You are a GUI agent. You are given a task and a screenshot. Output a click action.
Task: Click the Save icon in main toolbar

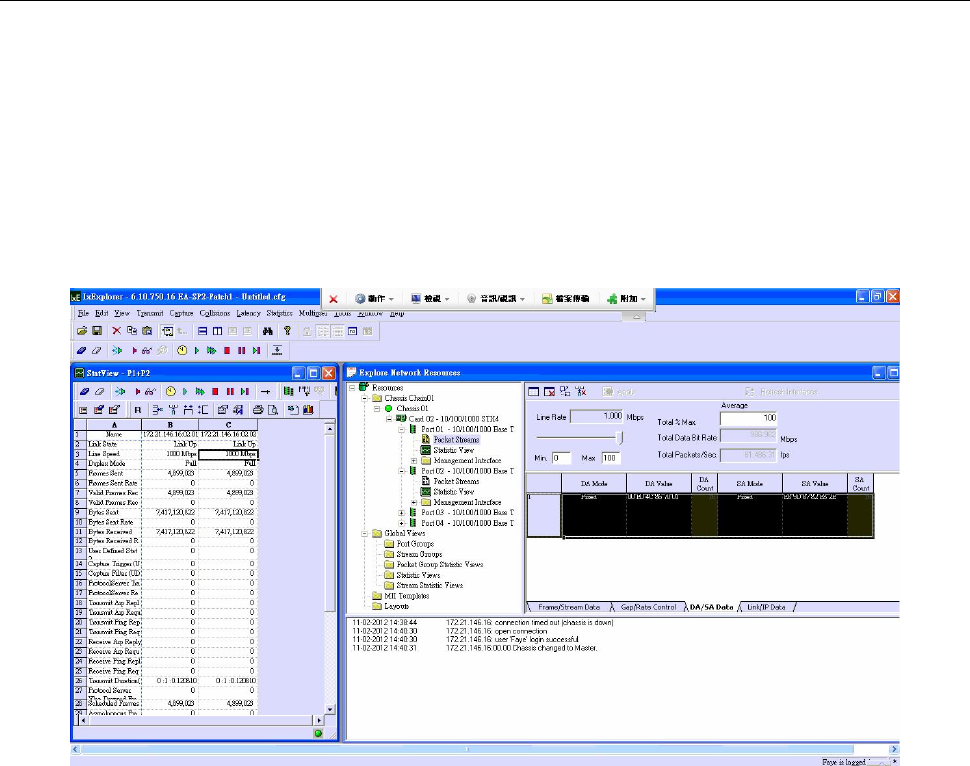pos(97,330)
